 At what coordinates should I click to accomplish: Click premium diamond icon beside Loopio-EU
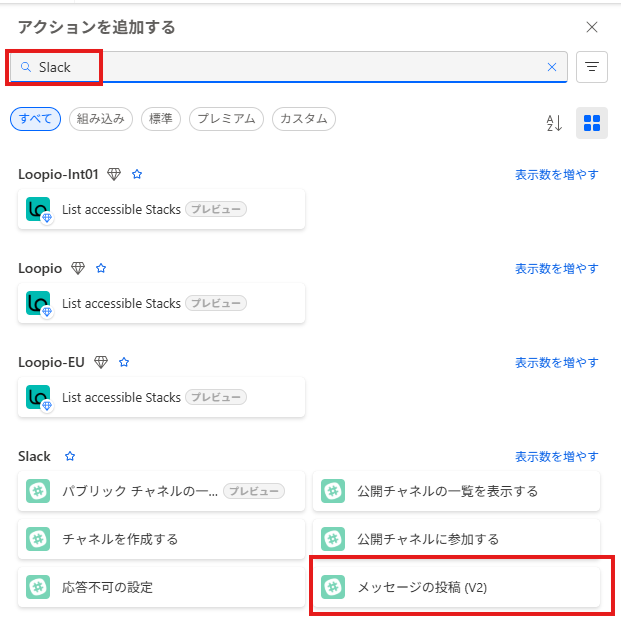tap(101, 362)
